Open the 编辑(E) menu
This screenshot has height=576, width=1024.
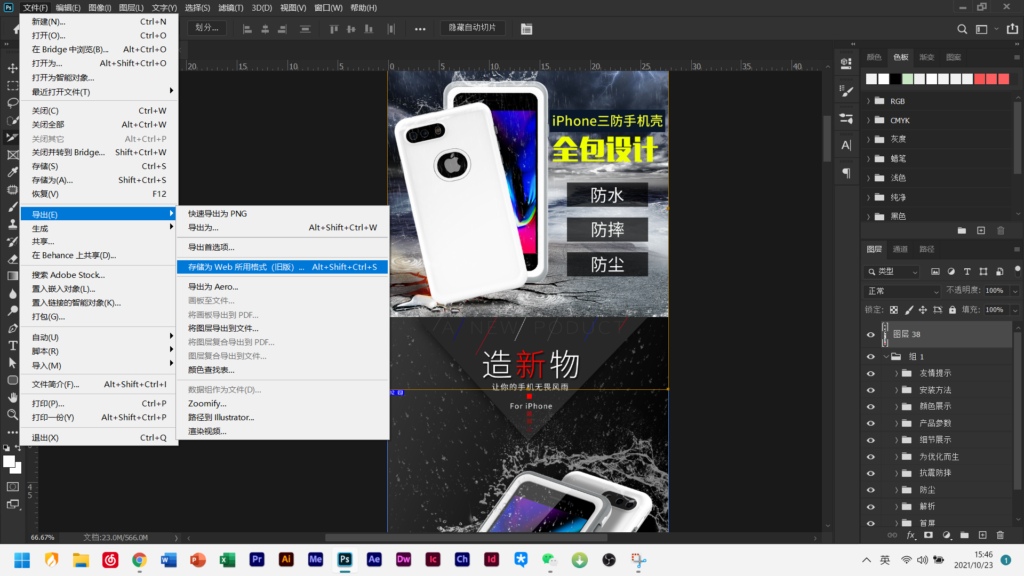pos(68,8)
